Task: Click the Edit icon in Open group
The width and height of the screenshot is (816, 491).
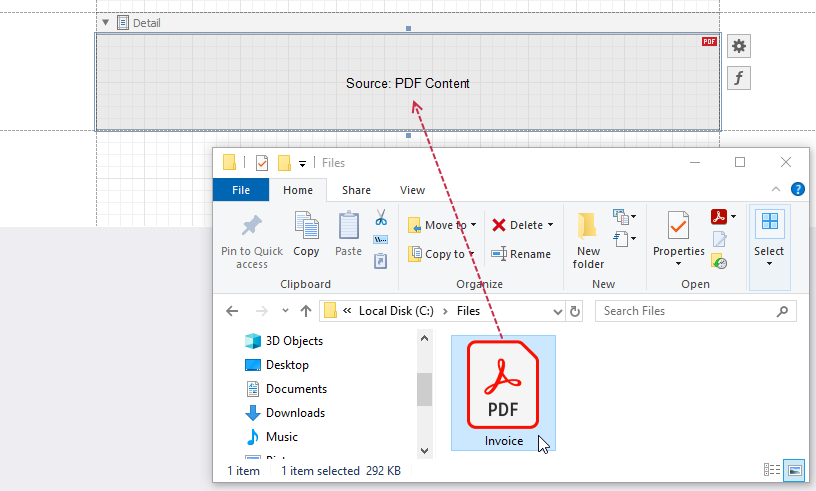Action: pyautogui.click(x=720, y=239)
